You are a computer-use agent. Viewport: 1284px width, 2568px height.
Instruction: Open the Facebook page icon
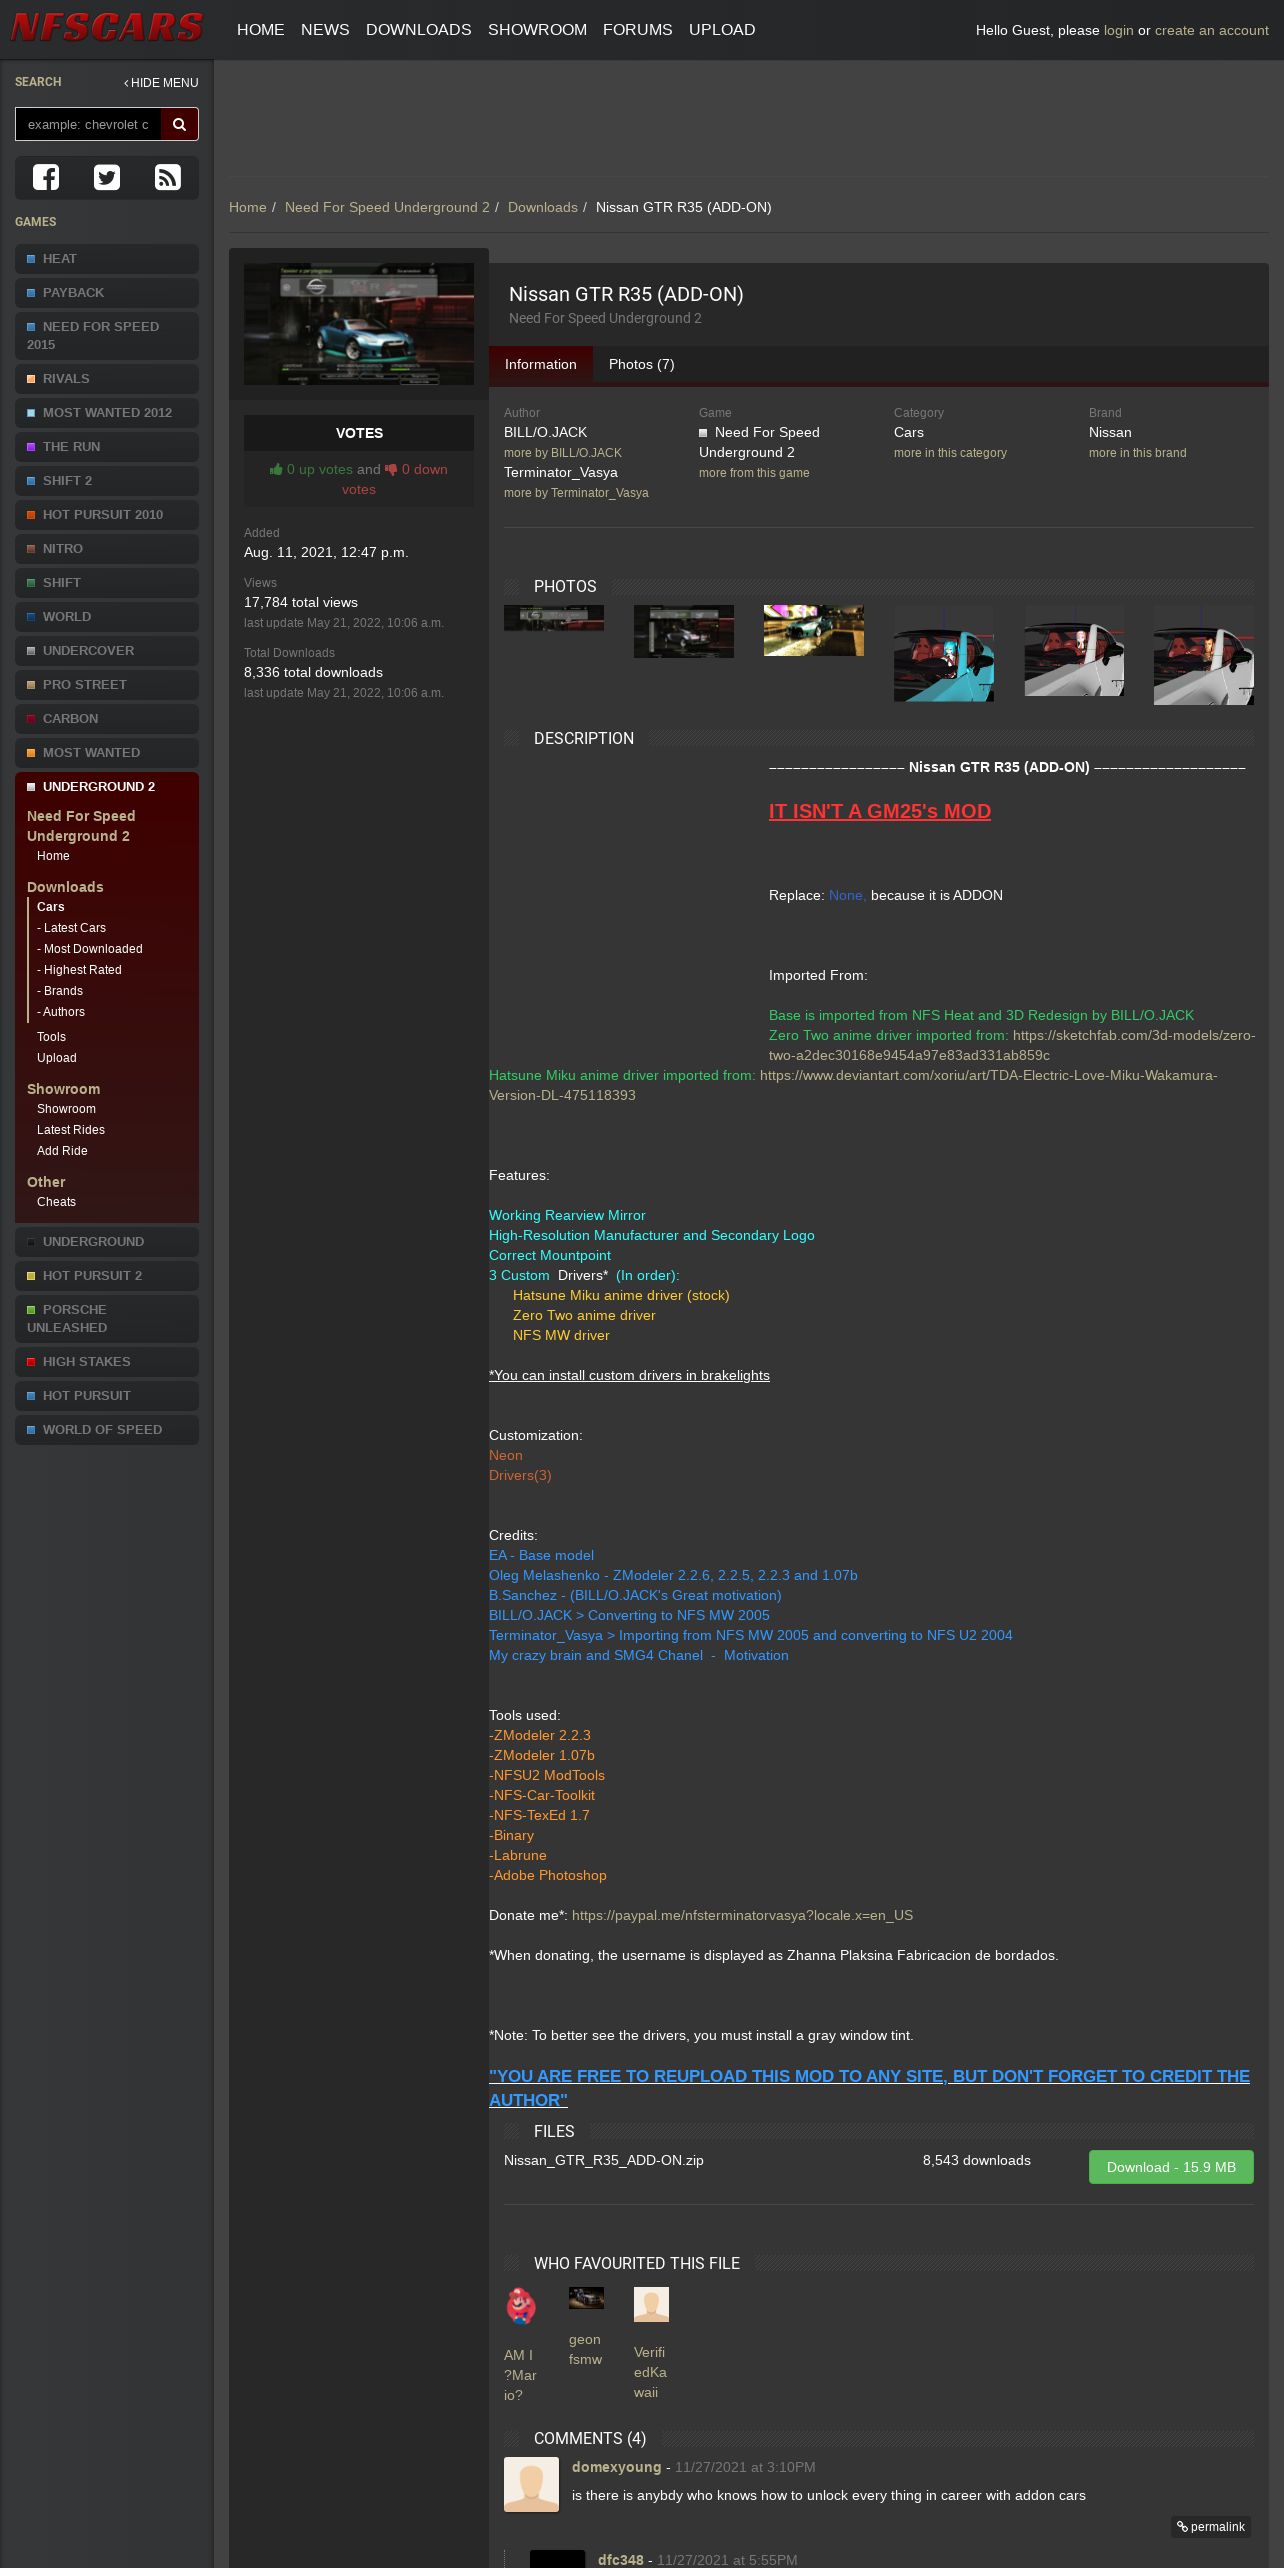46,177
